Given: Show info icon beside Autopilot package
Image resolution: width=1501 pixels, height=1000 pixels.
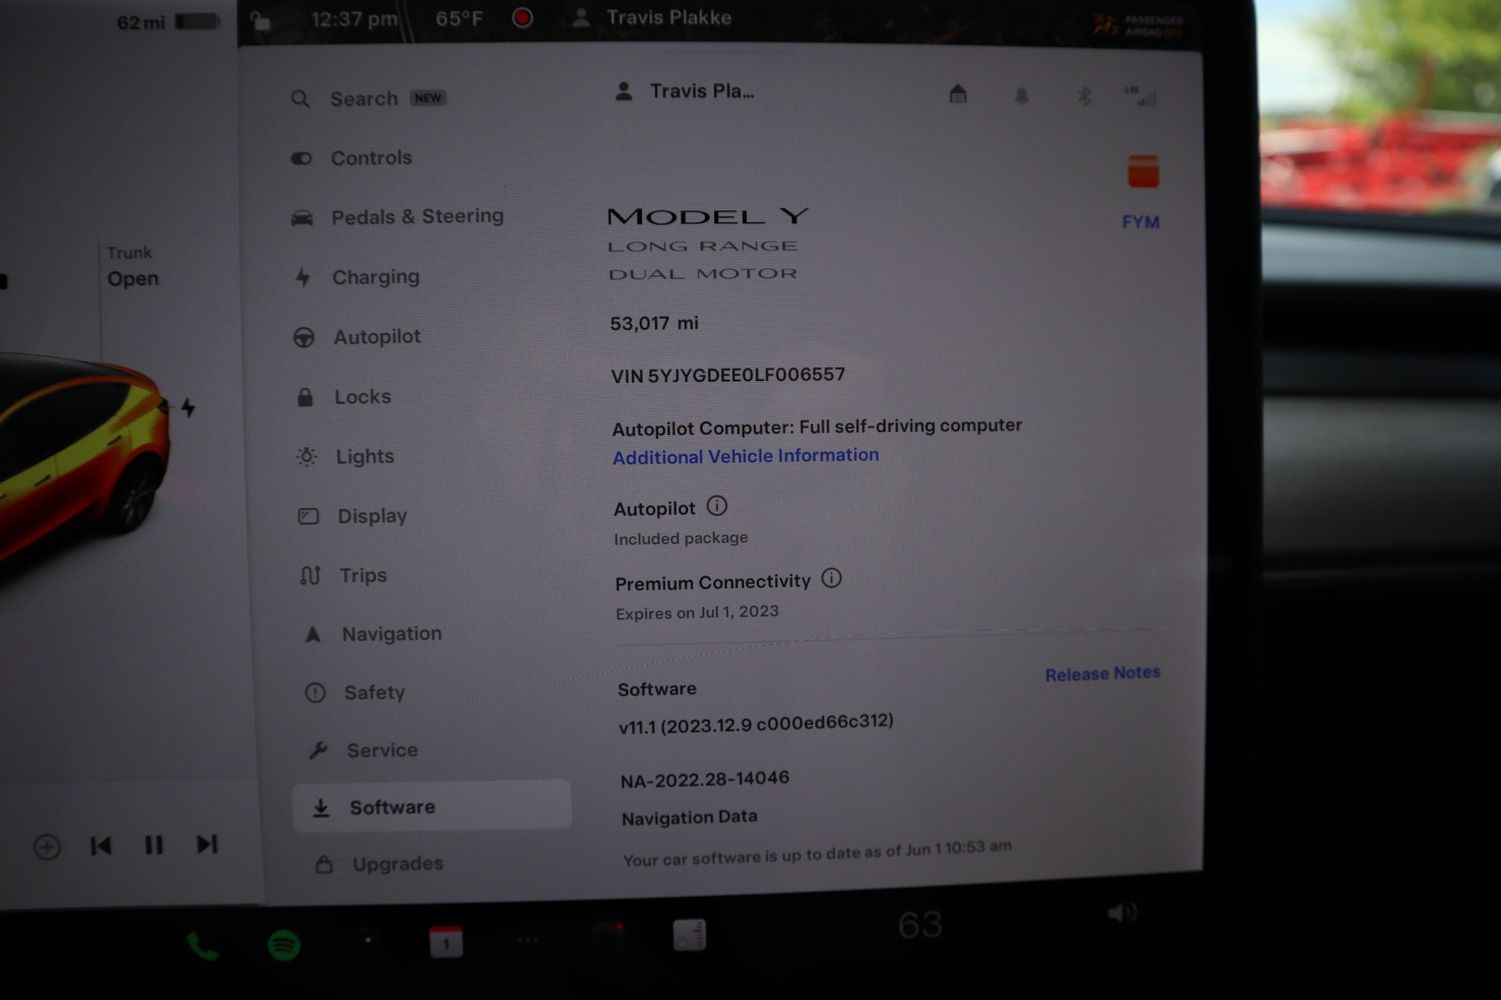Looking at the screenshot, I should coord(717,506).
